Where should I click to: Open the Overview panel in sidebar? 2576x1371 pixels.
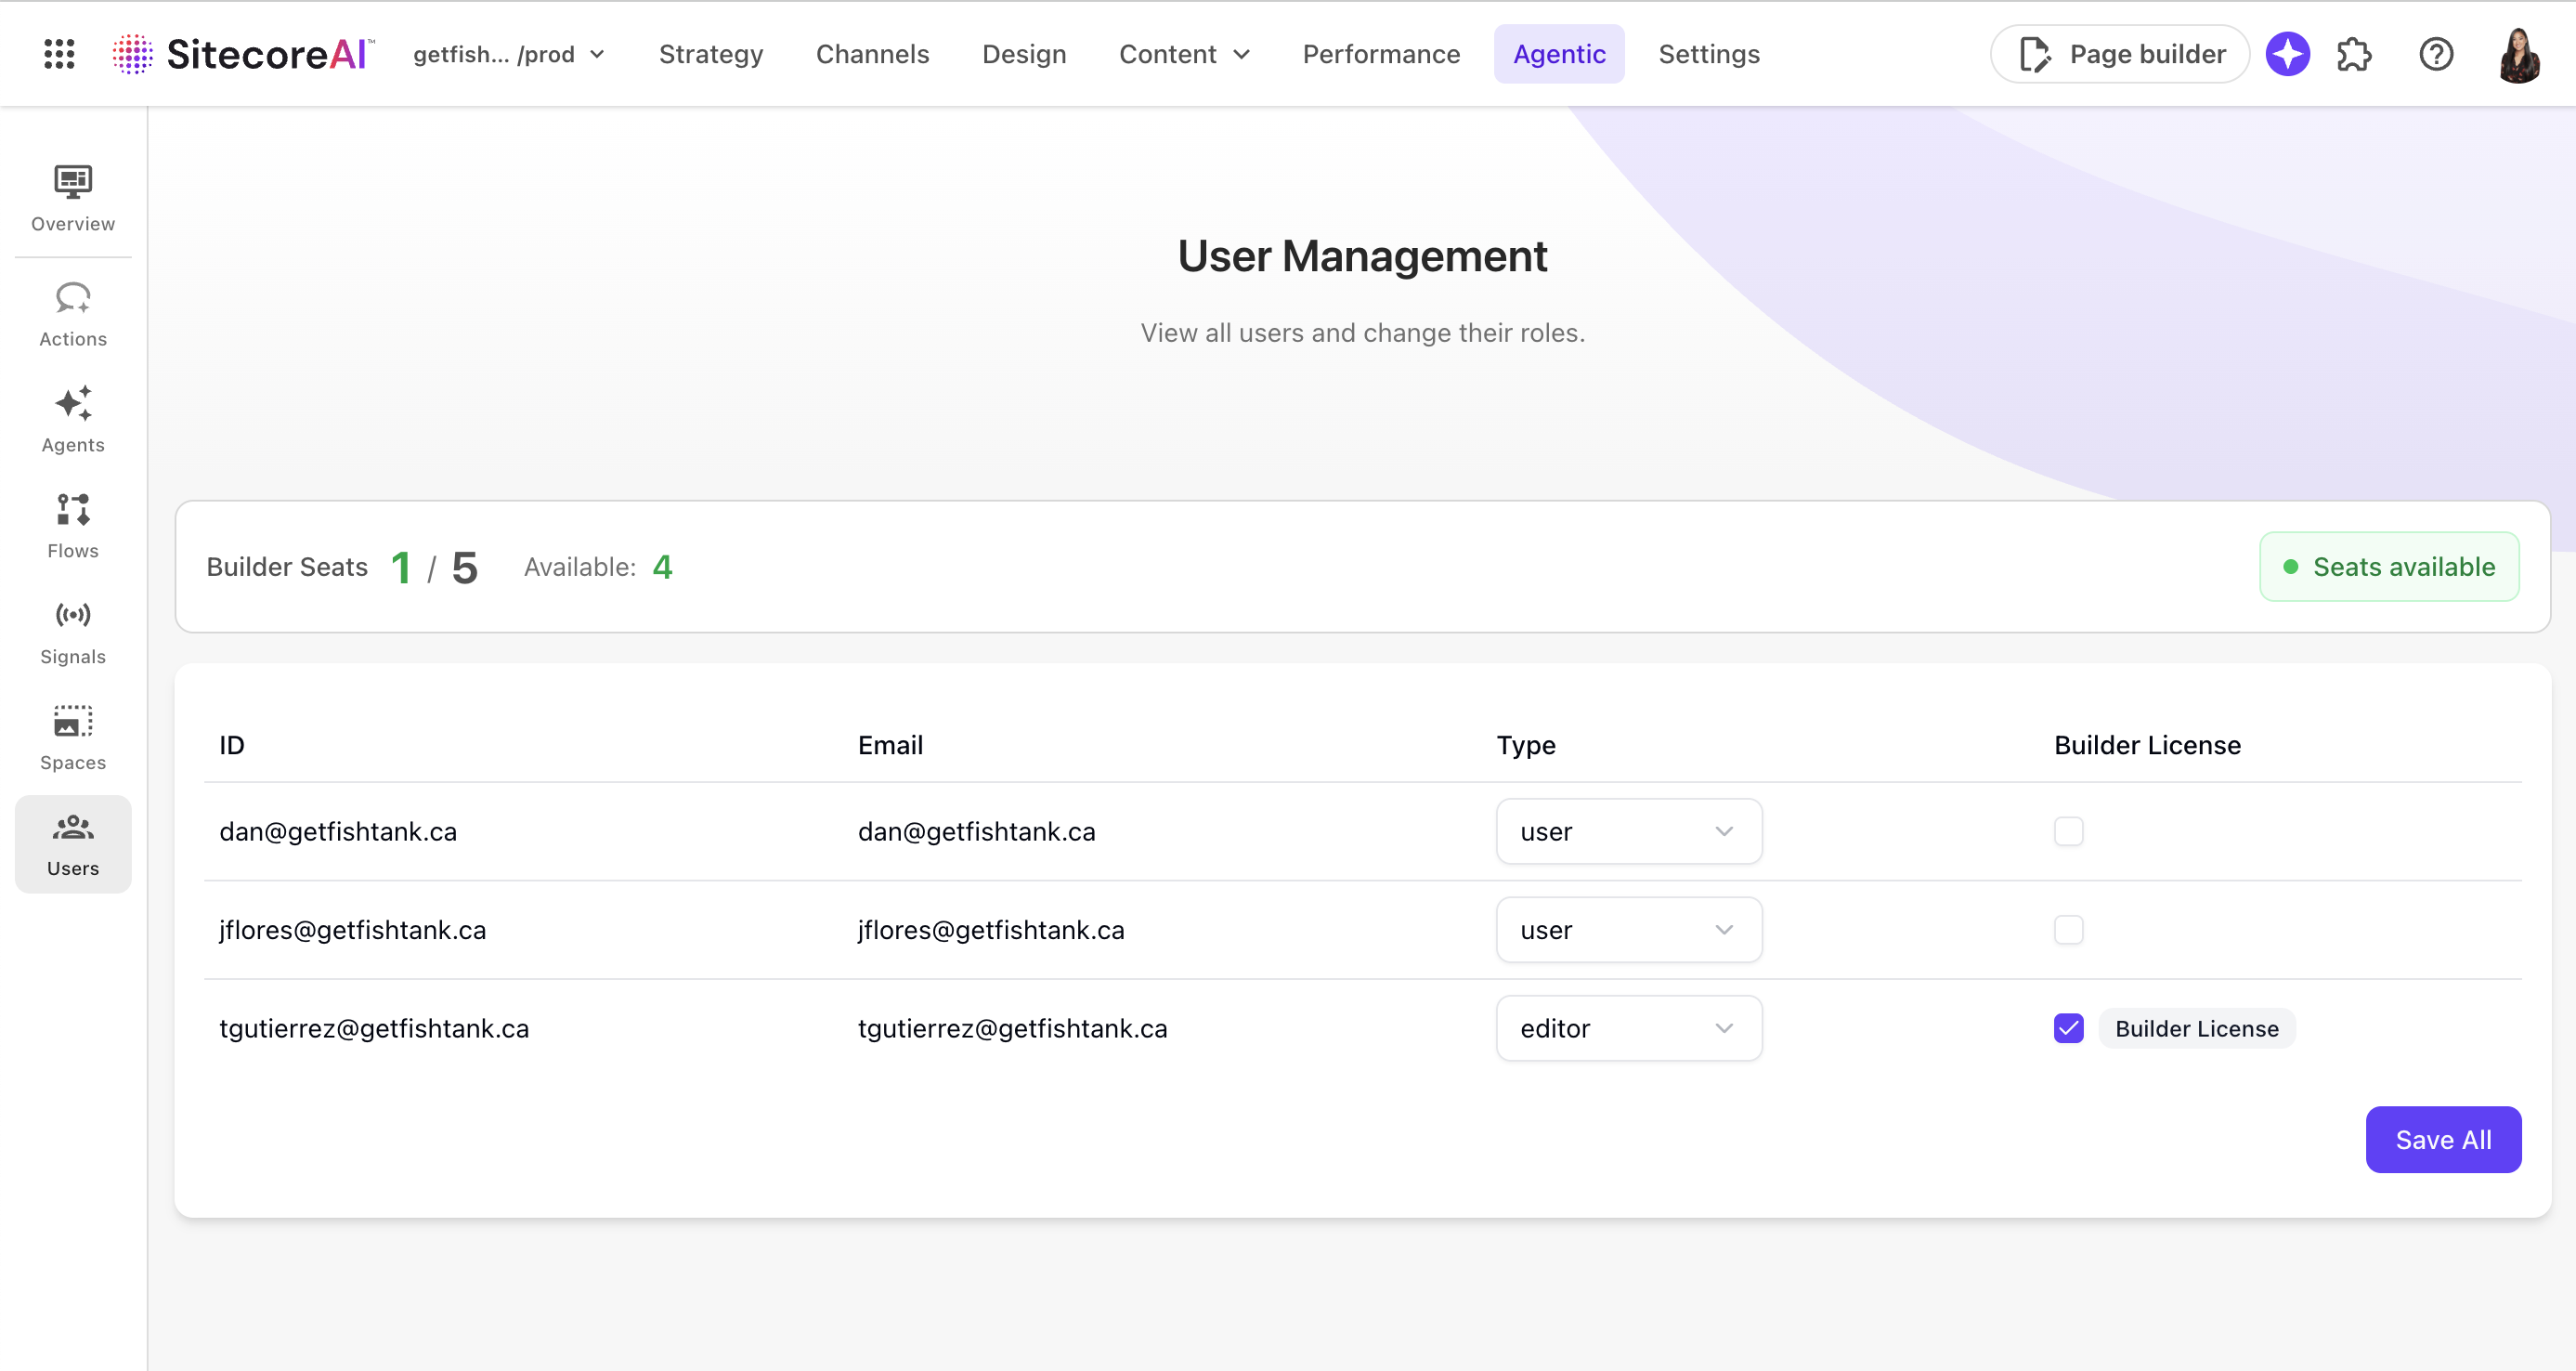click(x=71, y=197)
